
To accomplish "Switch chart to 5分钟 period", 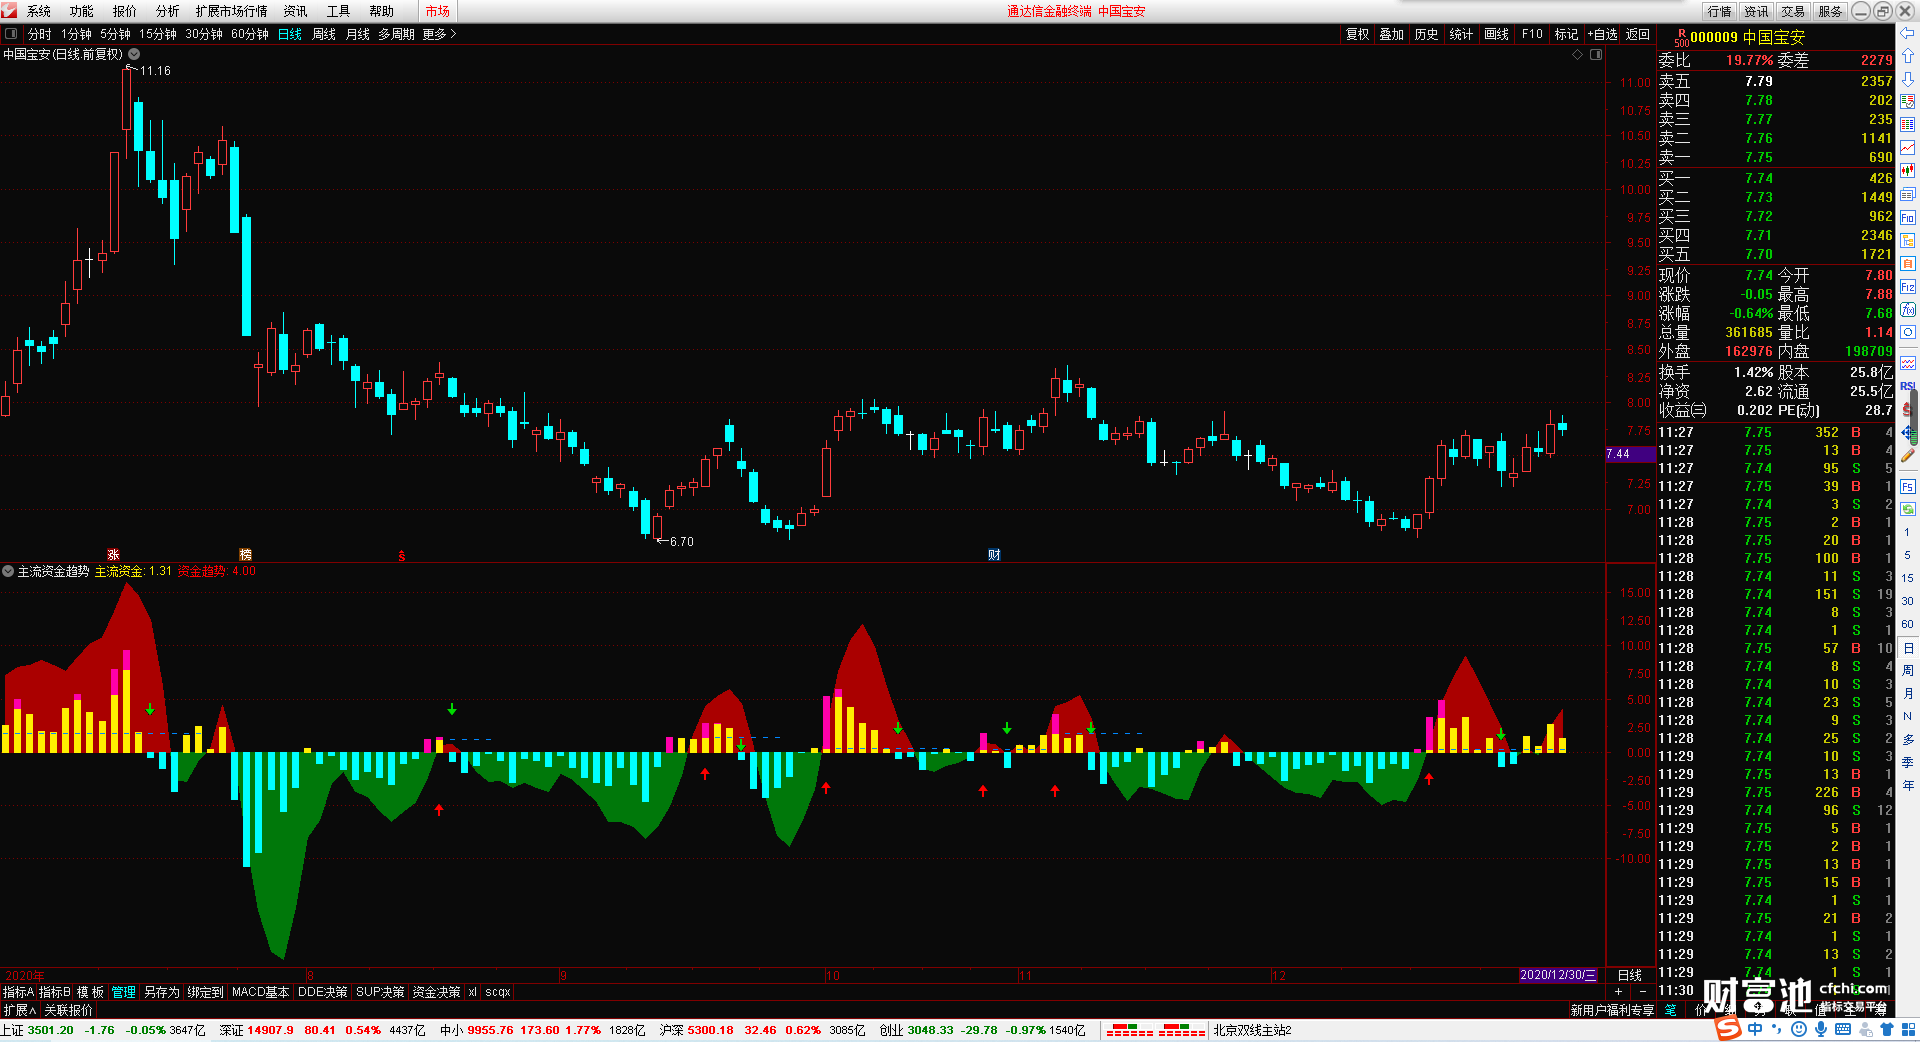I will tap(115, 34).
